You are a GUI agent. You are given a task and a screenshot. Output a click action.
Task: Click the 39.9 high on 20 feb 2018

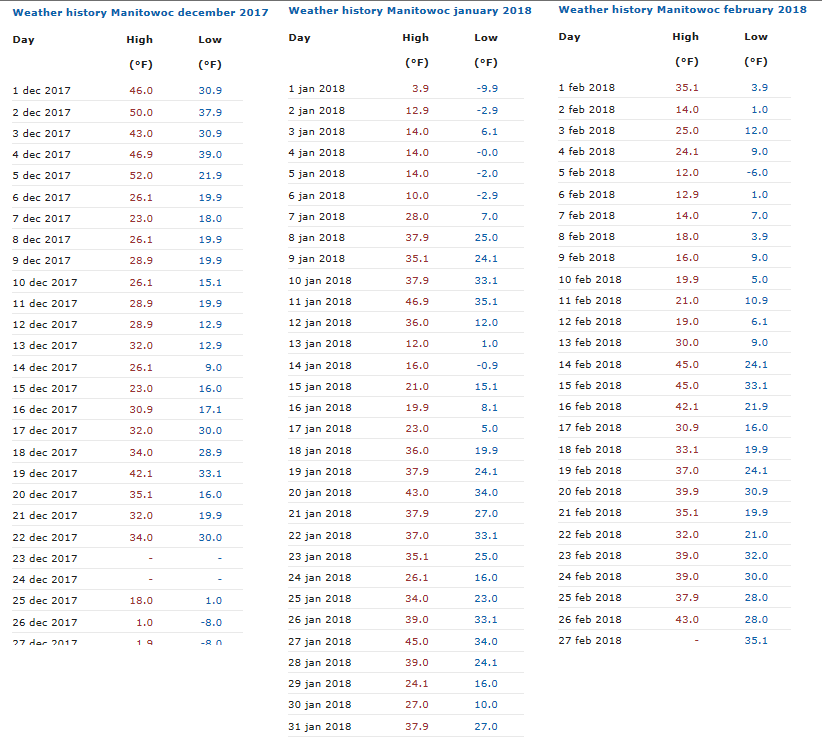(687, 491)
